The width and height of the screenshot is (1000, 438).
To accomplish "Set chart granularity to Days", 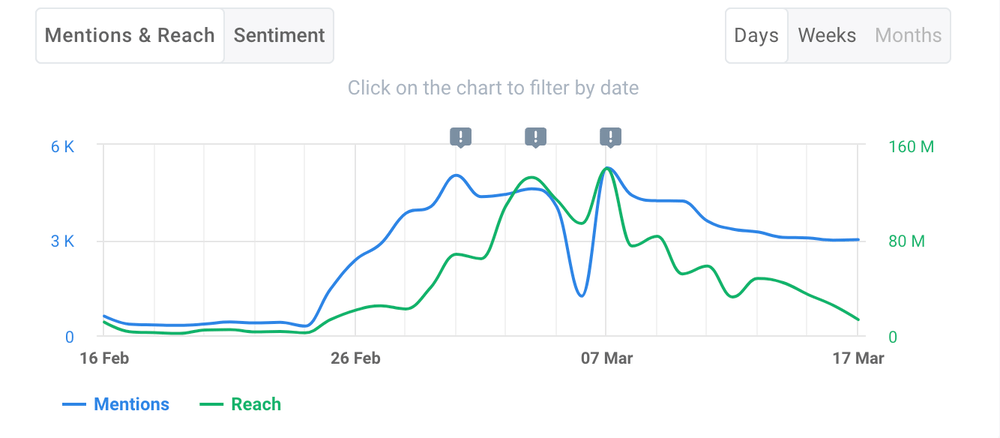I will [x=756, y=36].
